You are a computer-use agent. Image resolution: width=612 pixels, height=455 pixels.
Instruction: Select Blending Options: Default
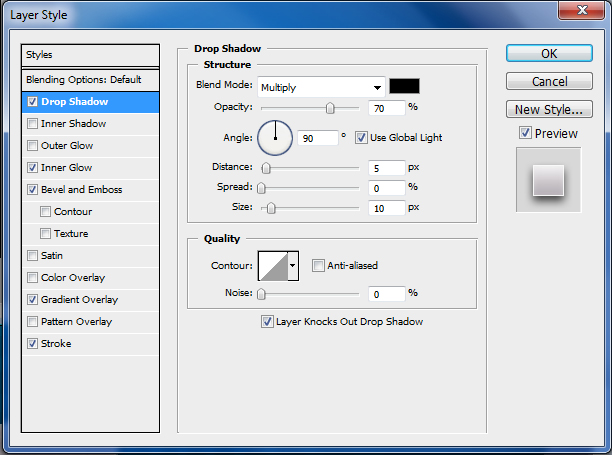[x=91, y=80]
